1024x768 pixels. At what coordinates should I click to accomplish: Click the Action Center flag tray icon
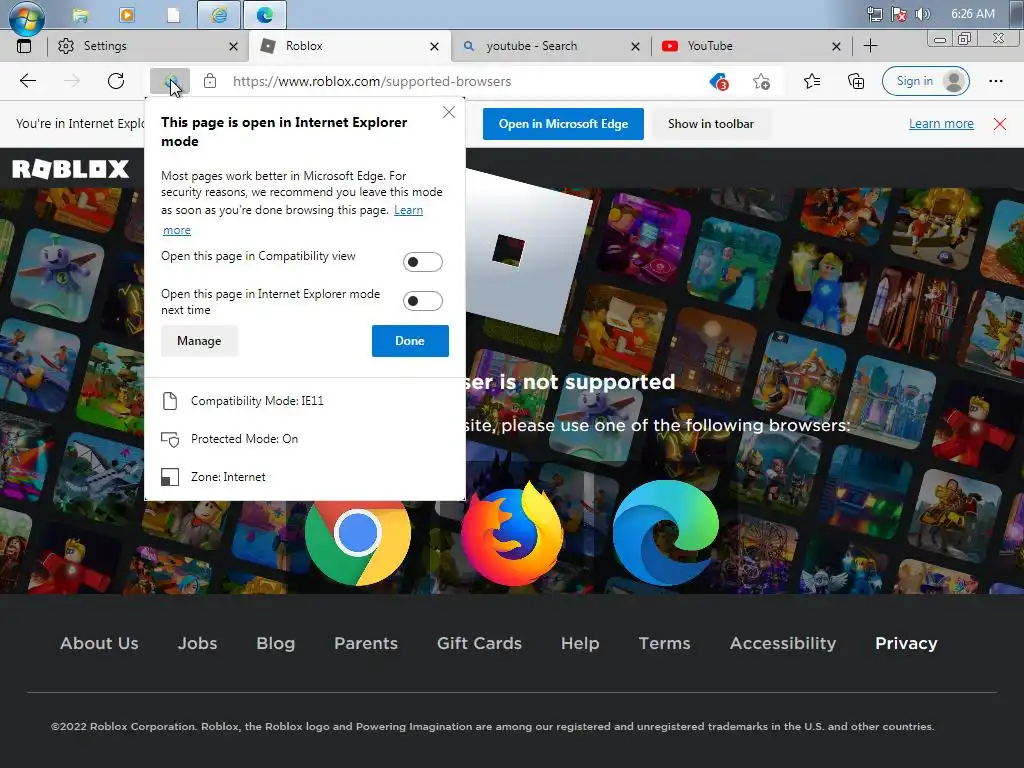coord(899,14)
